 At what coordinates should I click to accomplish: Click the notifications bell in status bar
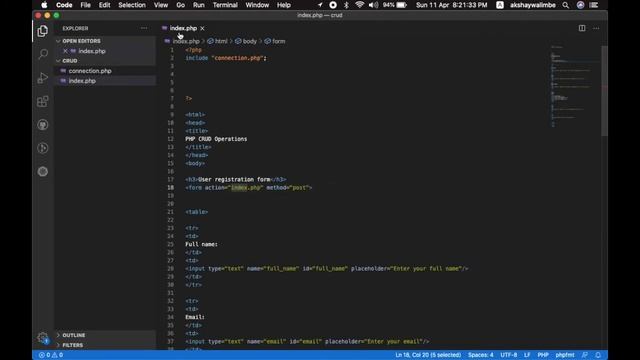(598, 355)
